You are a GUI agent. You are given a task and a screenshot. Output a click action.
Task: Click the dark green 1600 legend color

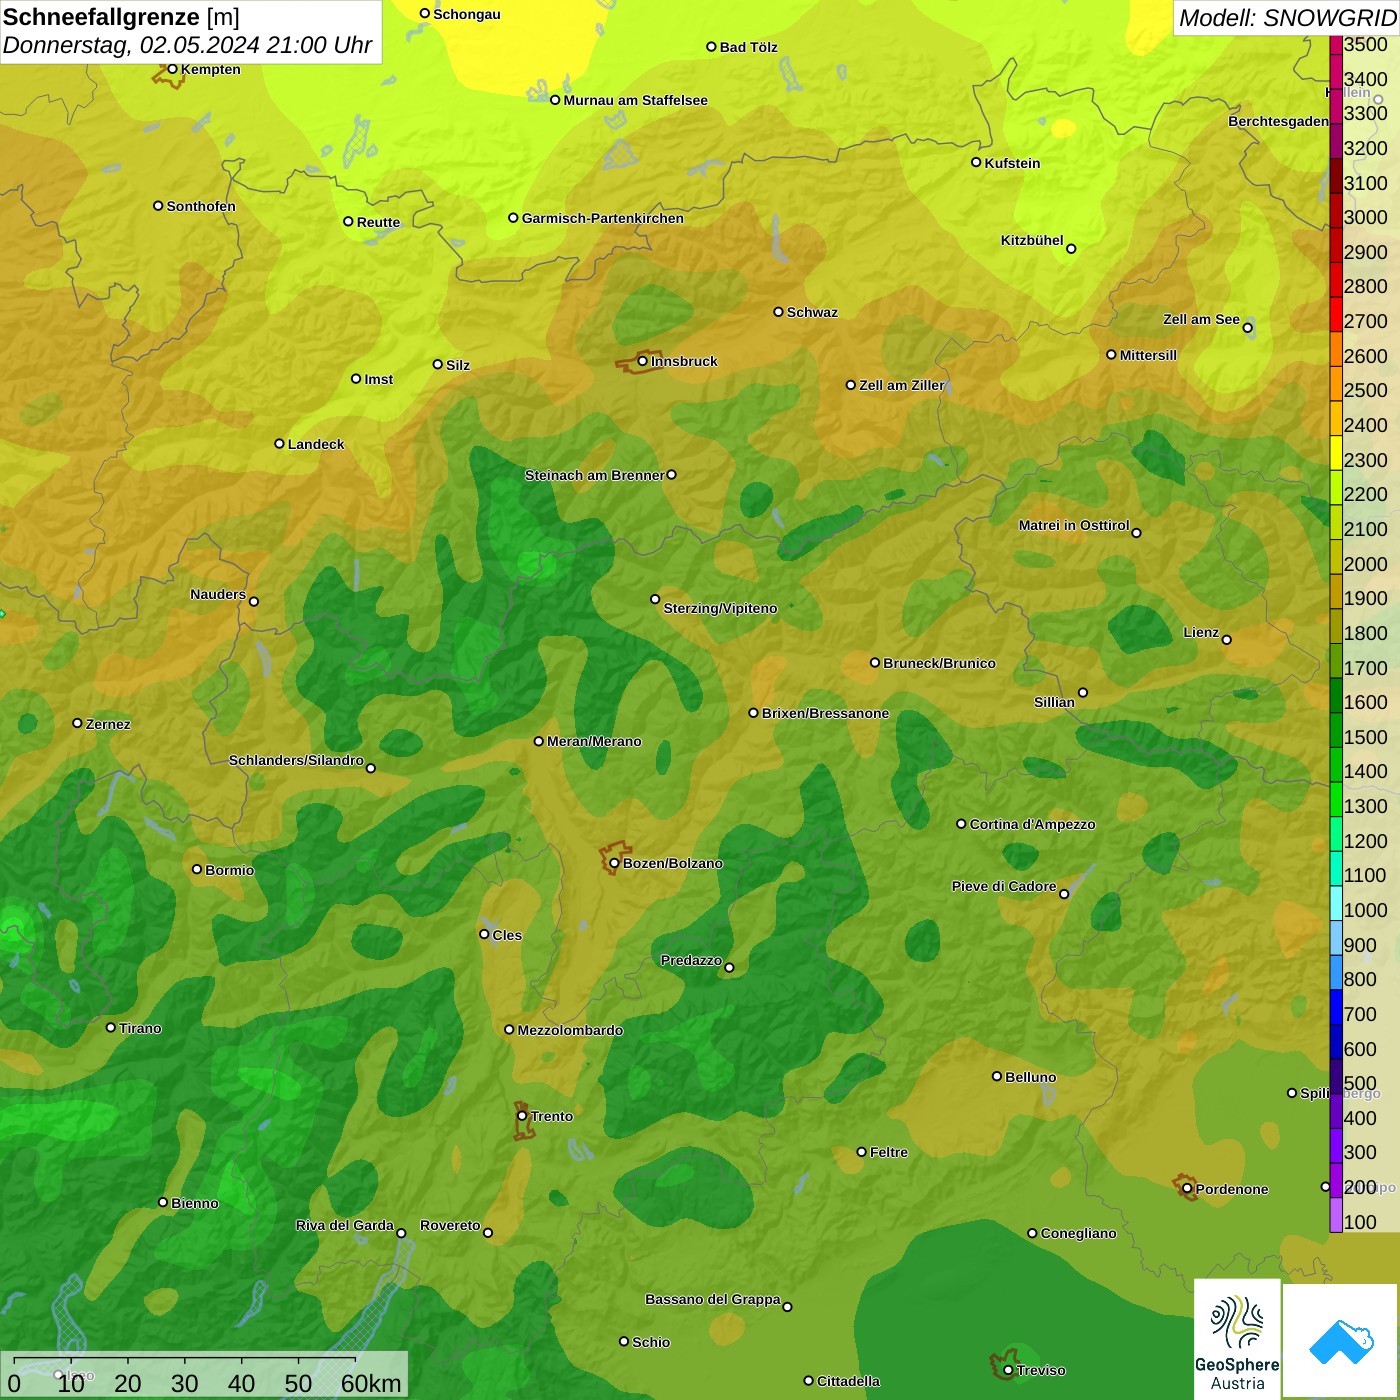(1336, 695)
